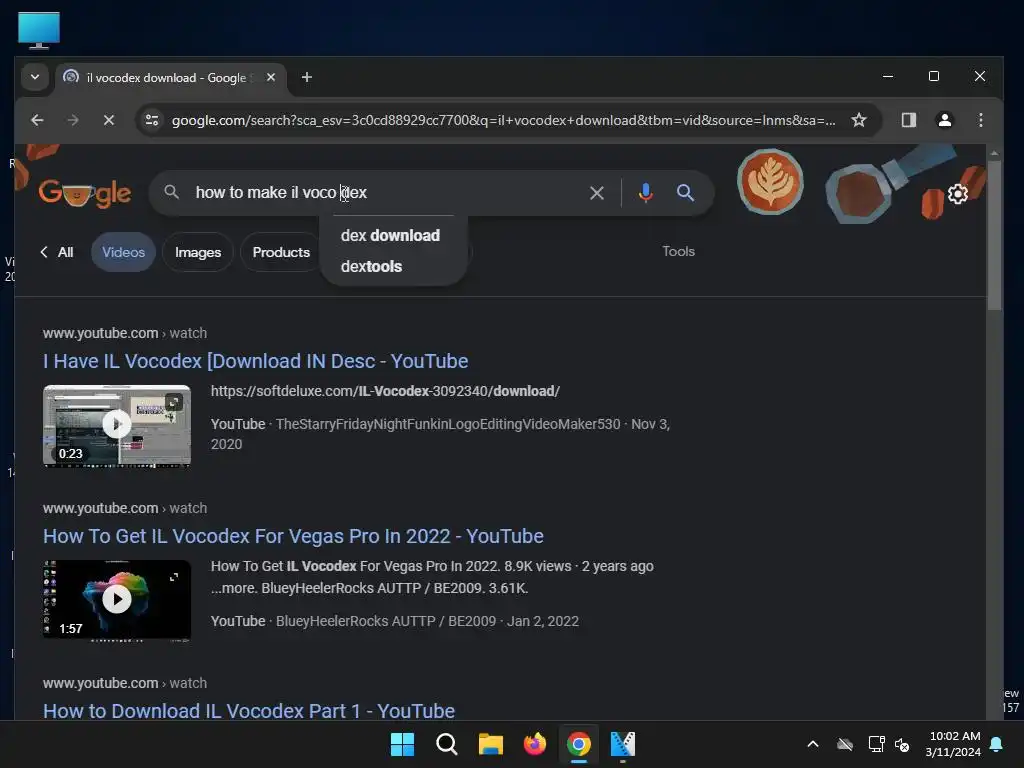Close the il vocodex download tab

pos(271,77)
